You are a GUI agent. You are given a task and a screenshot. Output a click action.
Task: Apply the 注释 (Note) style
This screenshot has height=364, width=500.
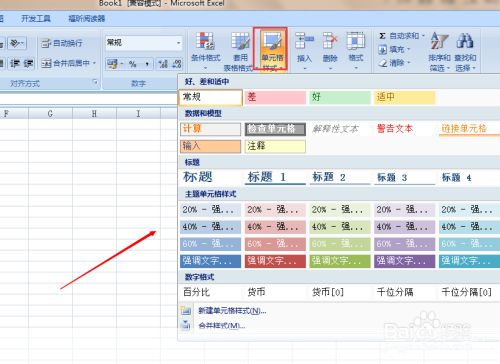pos(275,146)
